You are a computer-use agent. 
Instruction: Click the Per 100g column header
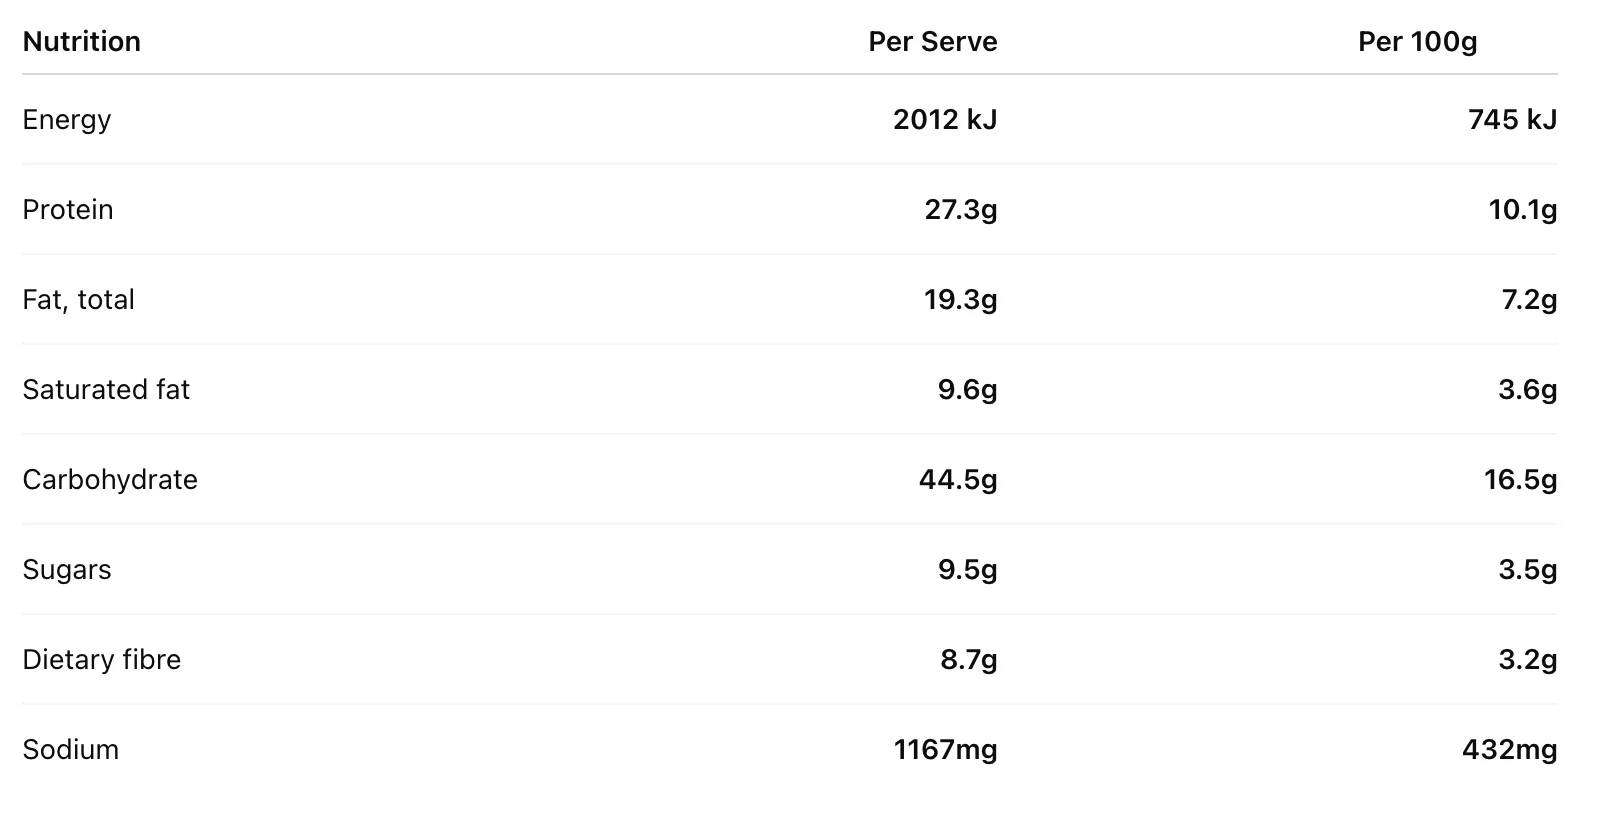click(x=1417, y=42)
